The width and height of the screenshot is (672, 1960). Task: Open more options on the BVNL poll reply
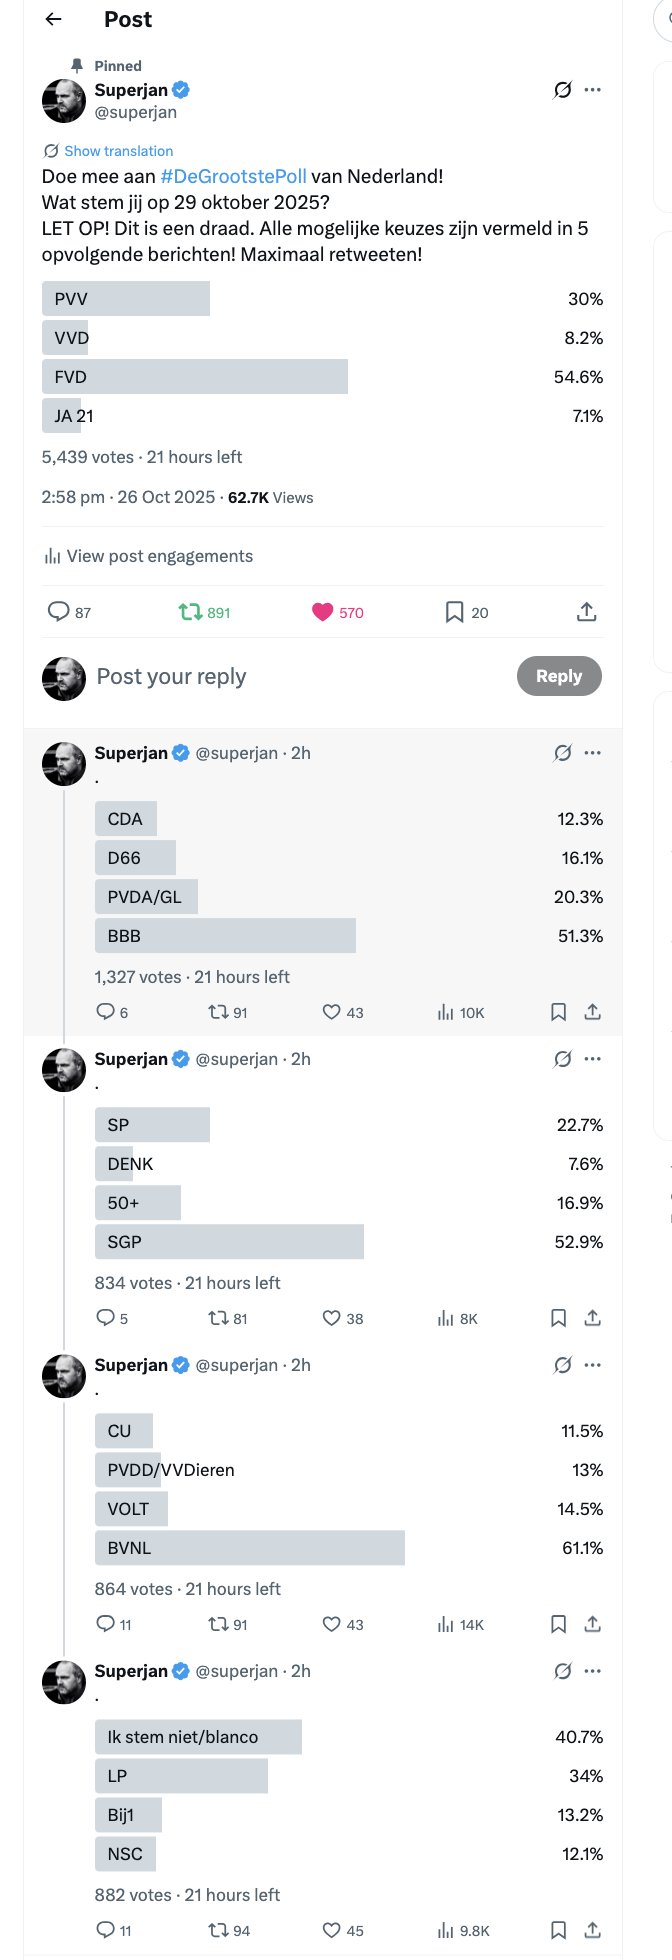point(593,1365)
